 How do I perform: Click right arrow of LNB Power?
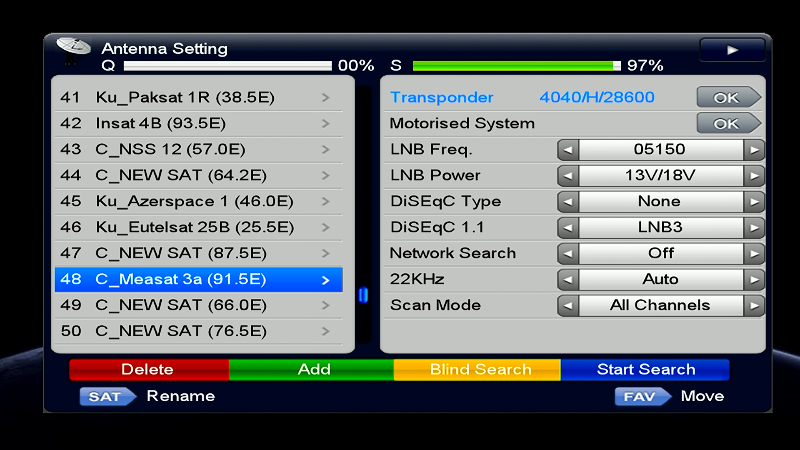(754, 176)
